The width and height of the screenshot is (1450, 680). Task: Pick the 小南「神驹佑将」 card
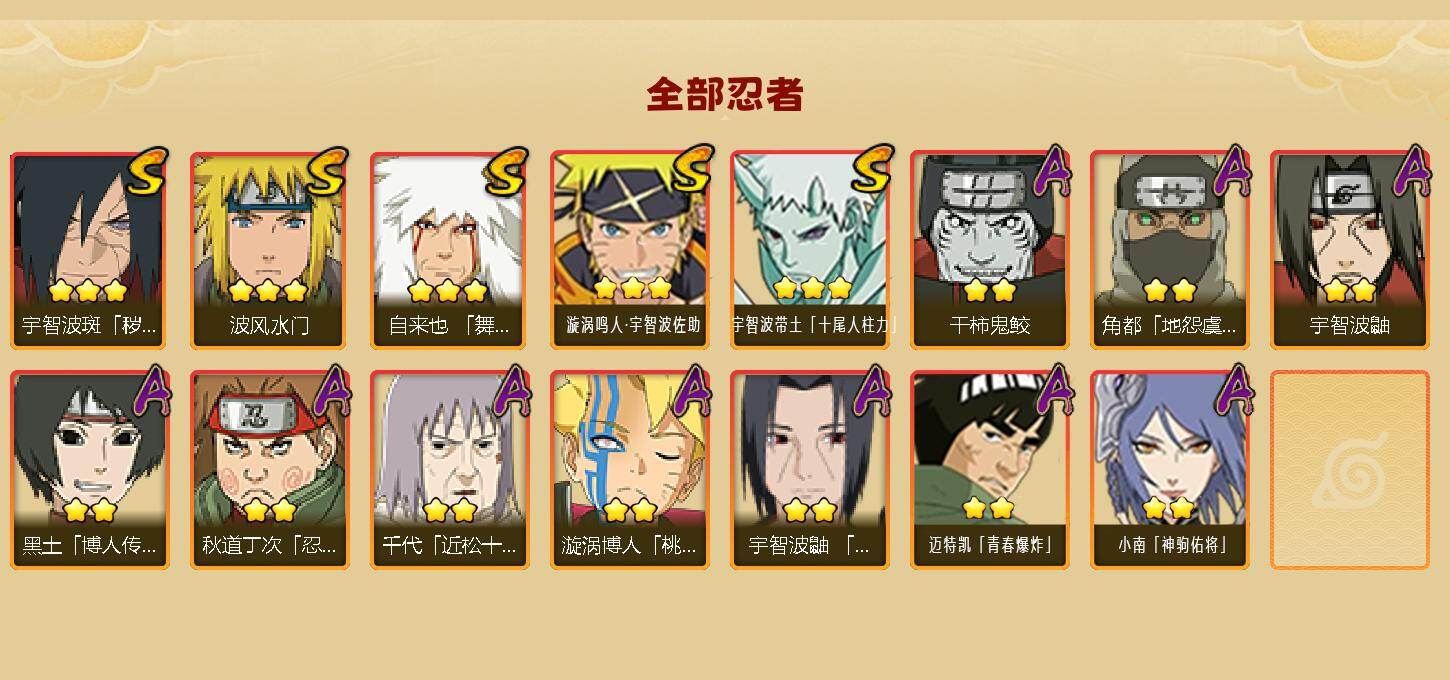click(1169, 470)
